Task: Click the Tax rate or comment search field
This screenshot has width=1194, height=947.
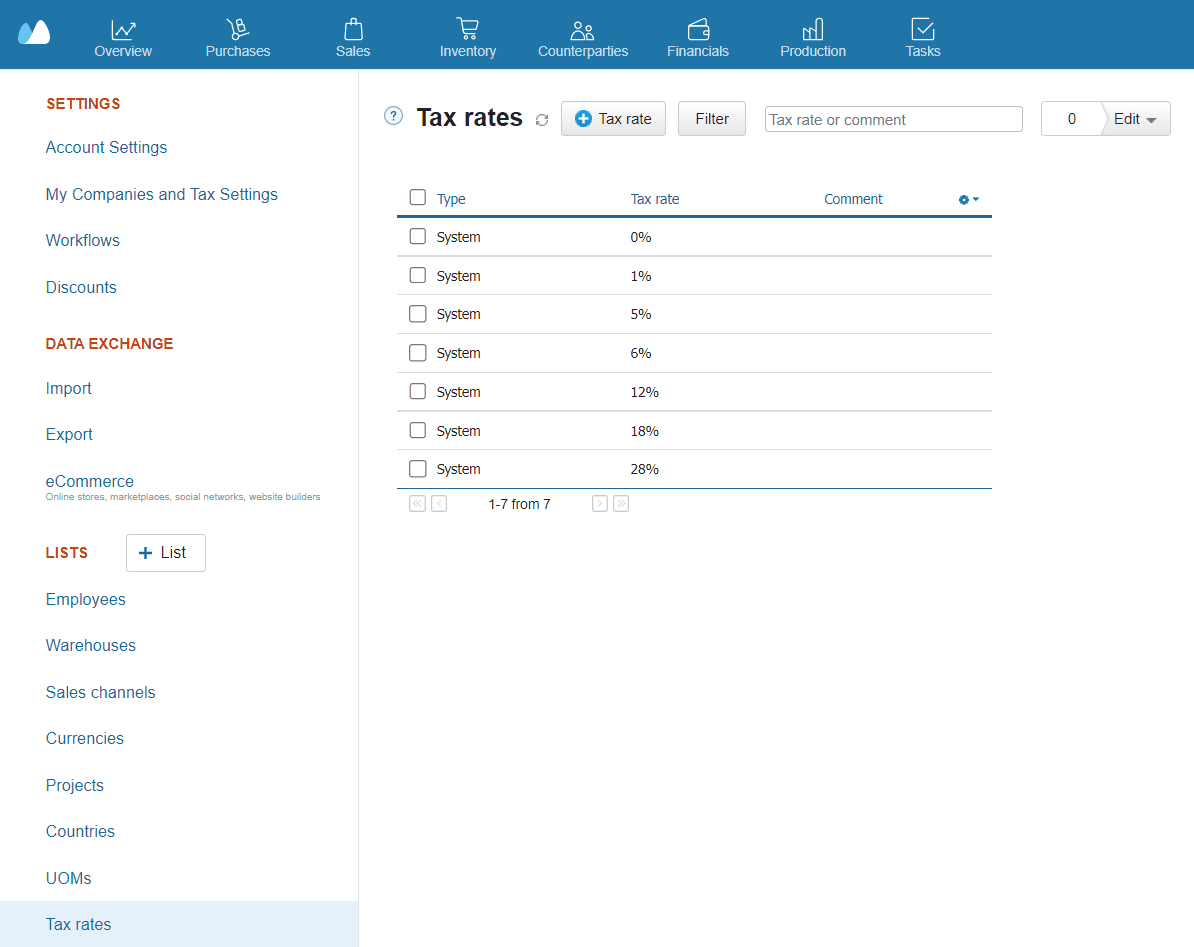Action: (x=893, y=119)
